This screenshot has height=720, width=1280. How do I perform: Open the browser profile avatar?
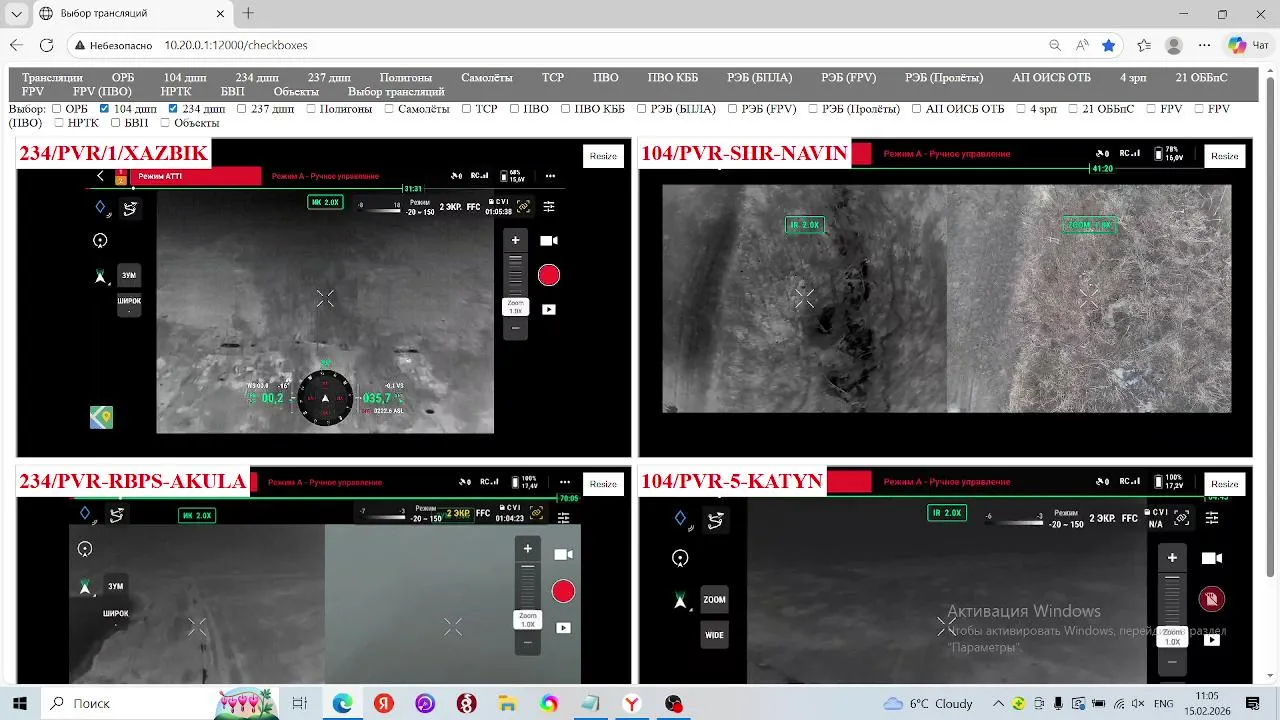click(1174, 45)
